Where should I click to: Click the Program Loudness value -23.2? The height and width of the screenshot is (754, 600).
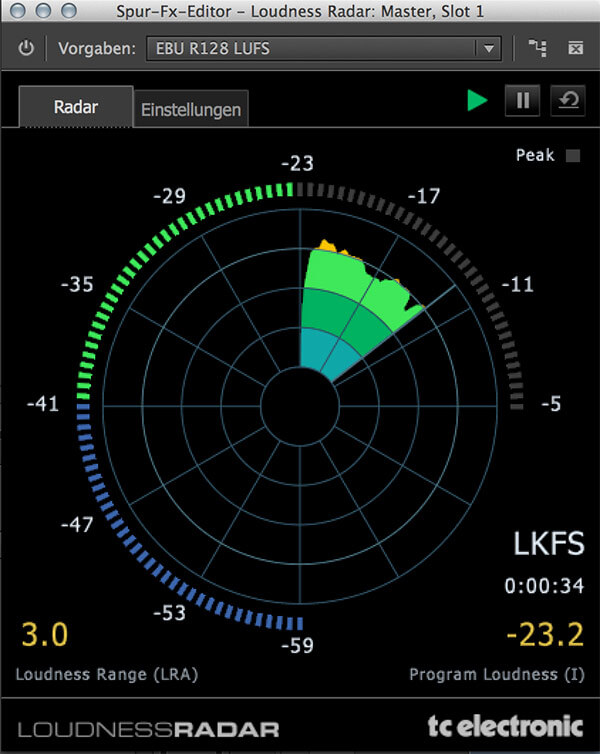click(545, 634)
